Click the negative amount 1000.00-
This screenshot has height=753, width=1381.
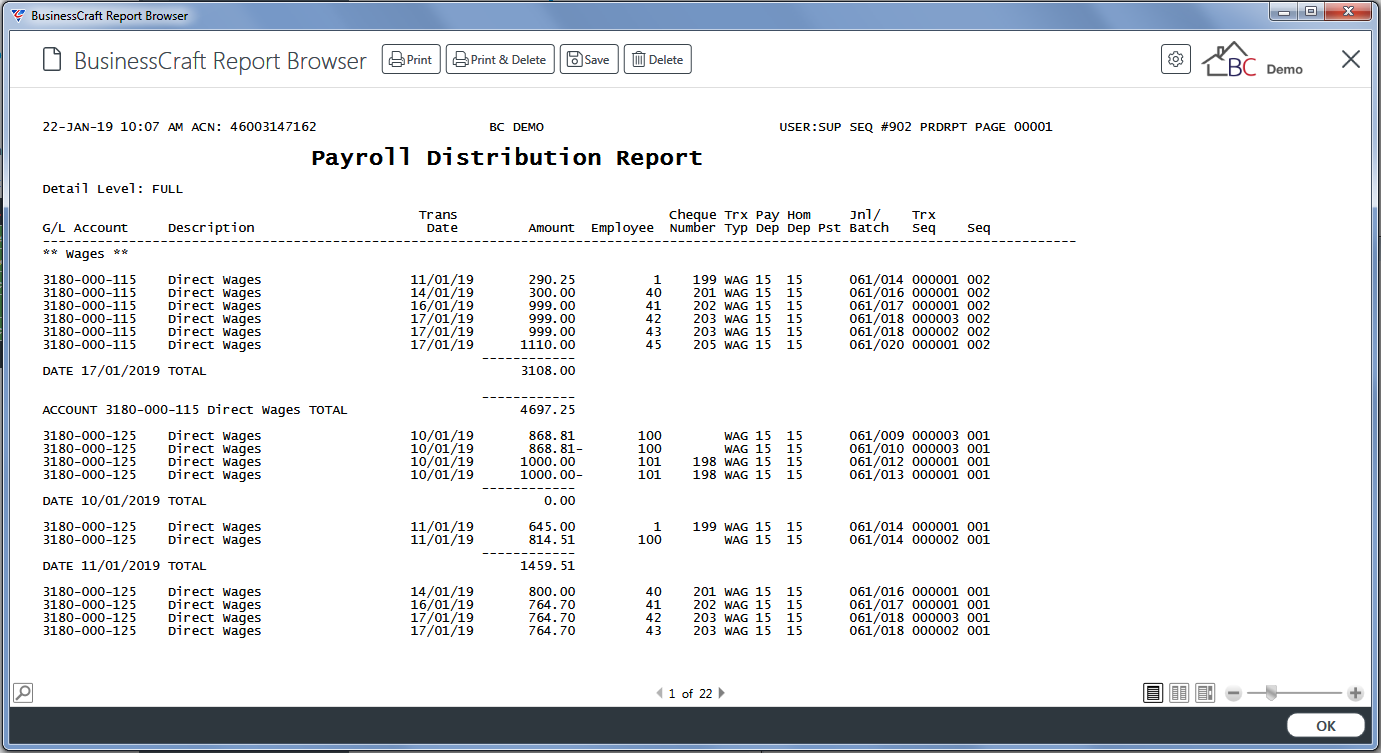pos(552,475)
